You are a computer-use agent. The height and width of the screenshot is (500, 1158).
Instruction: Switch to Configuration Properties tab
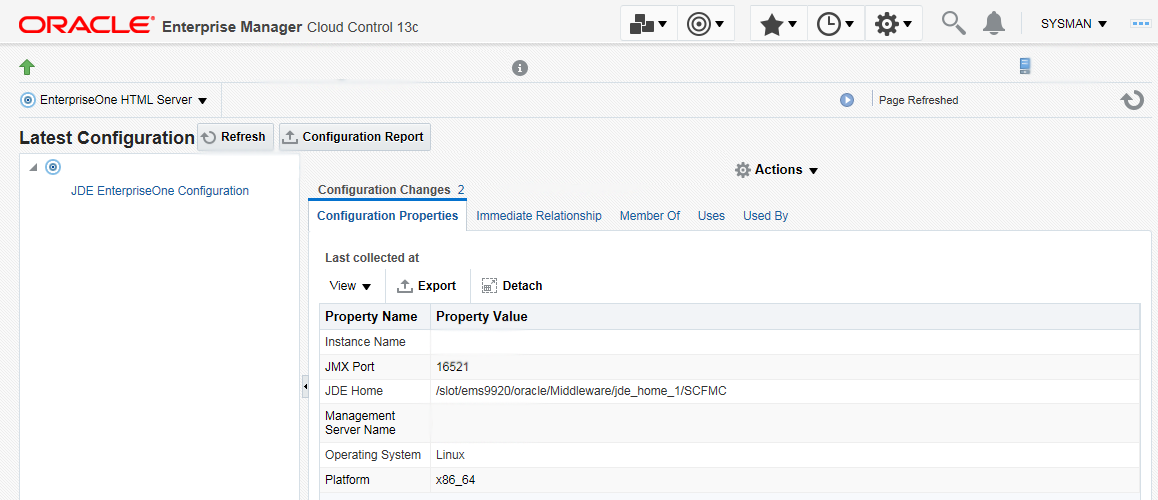388,216
